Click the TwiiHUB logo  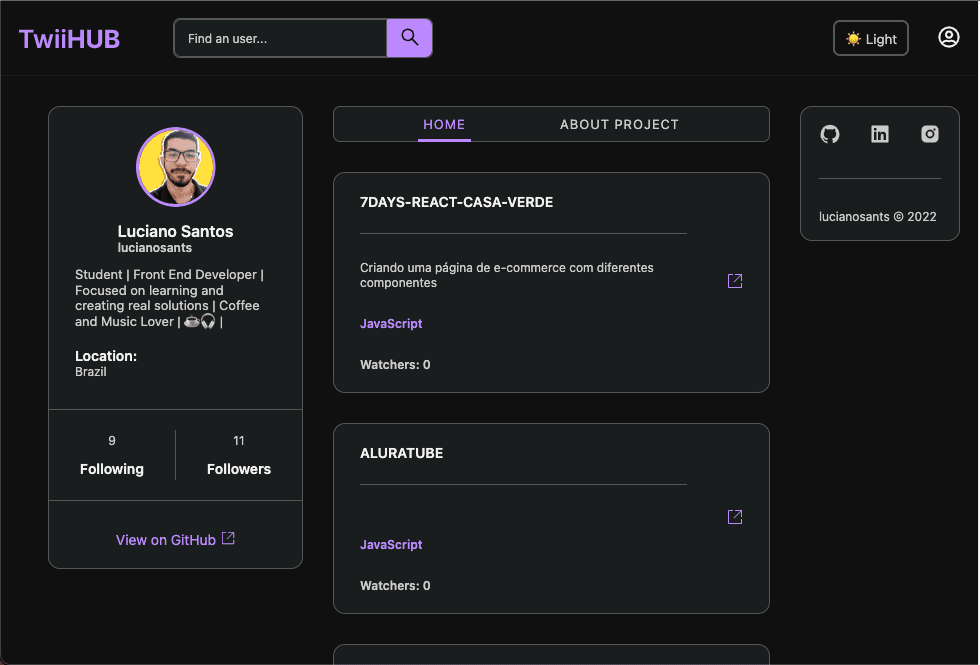[x=68, y=37]
